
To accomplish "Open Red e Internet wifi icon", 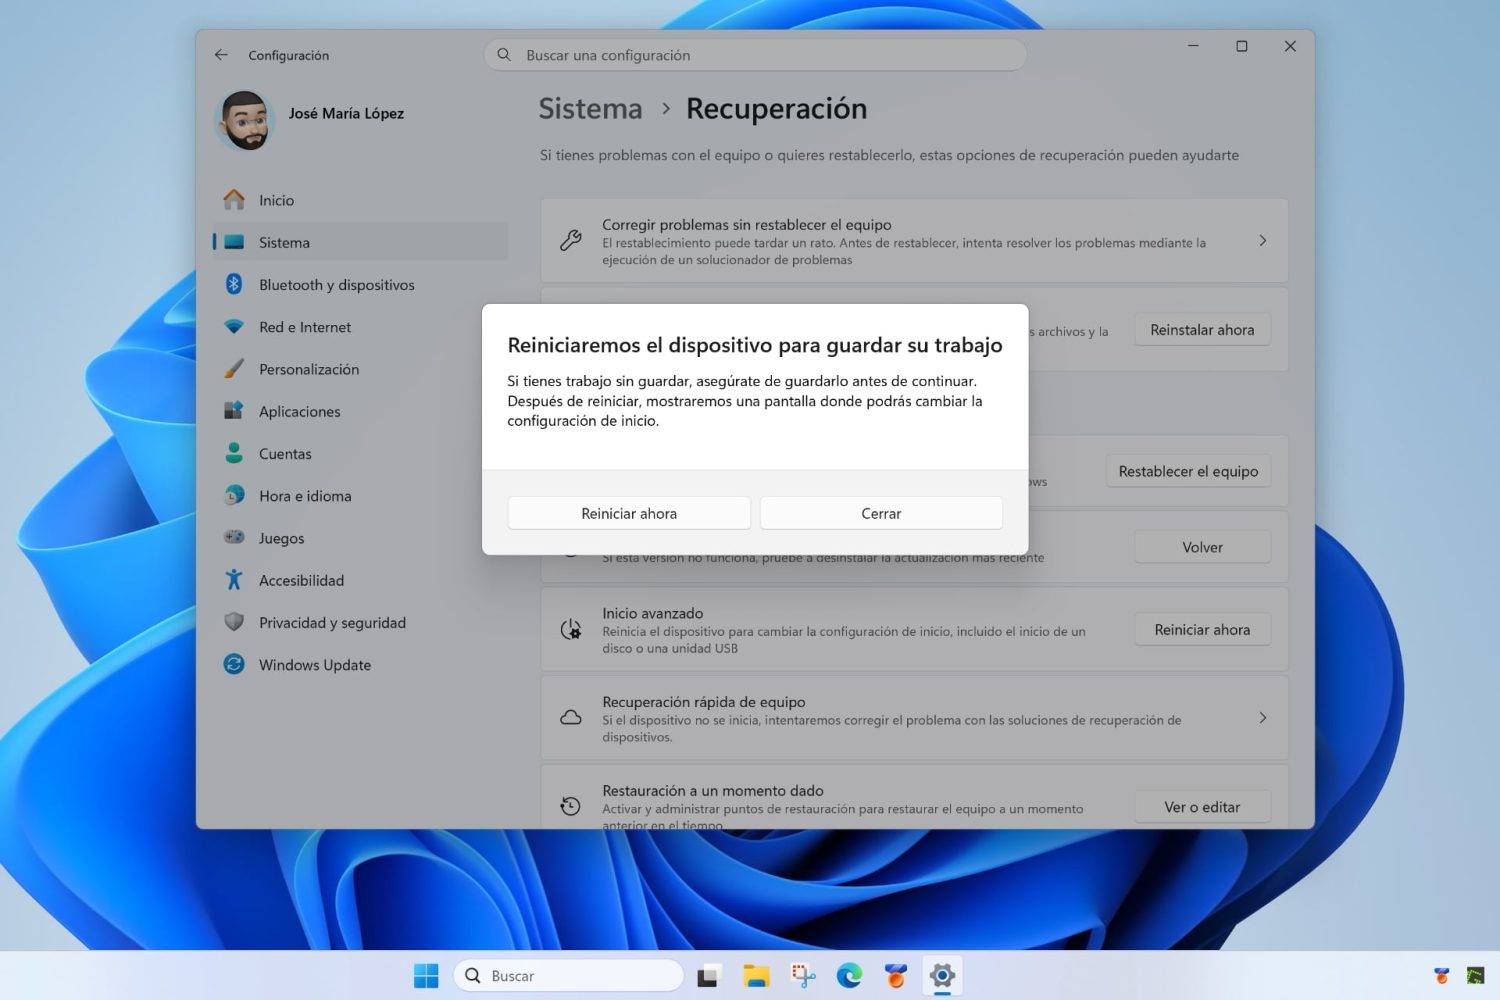I will click(x=234, y=327).
